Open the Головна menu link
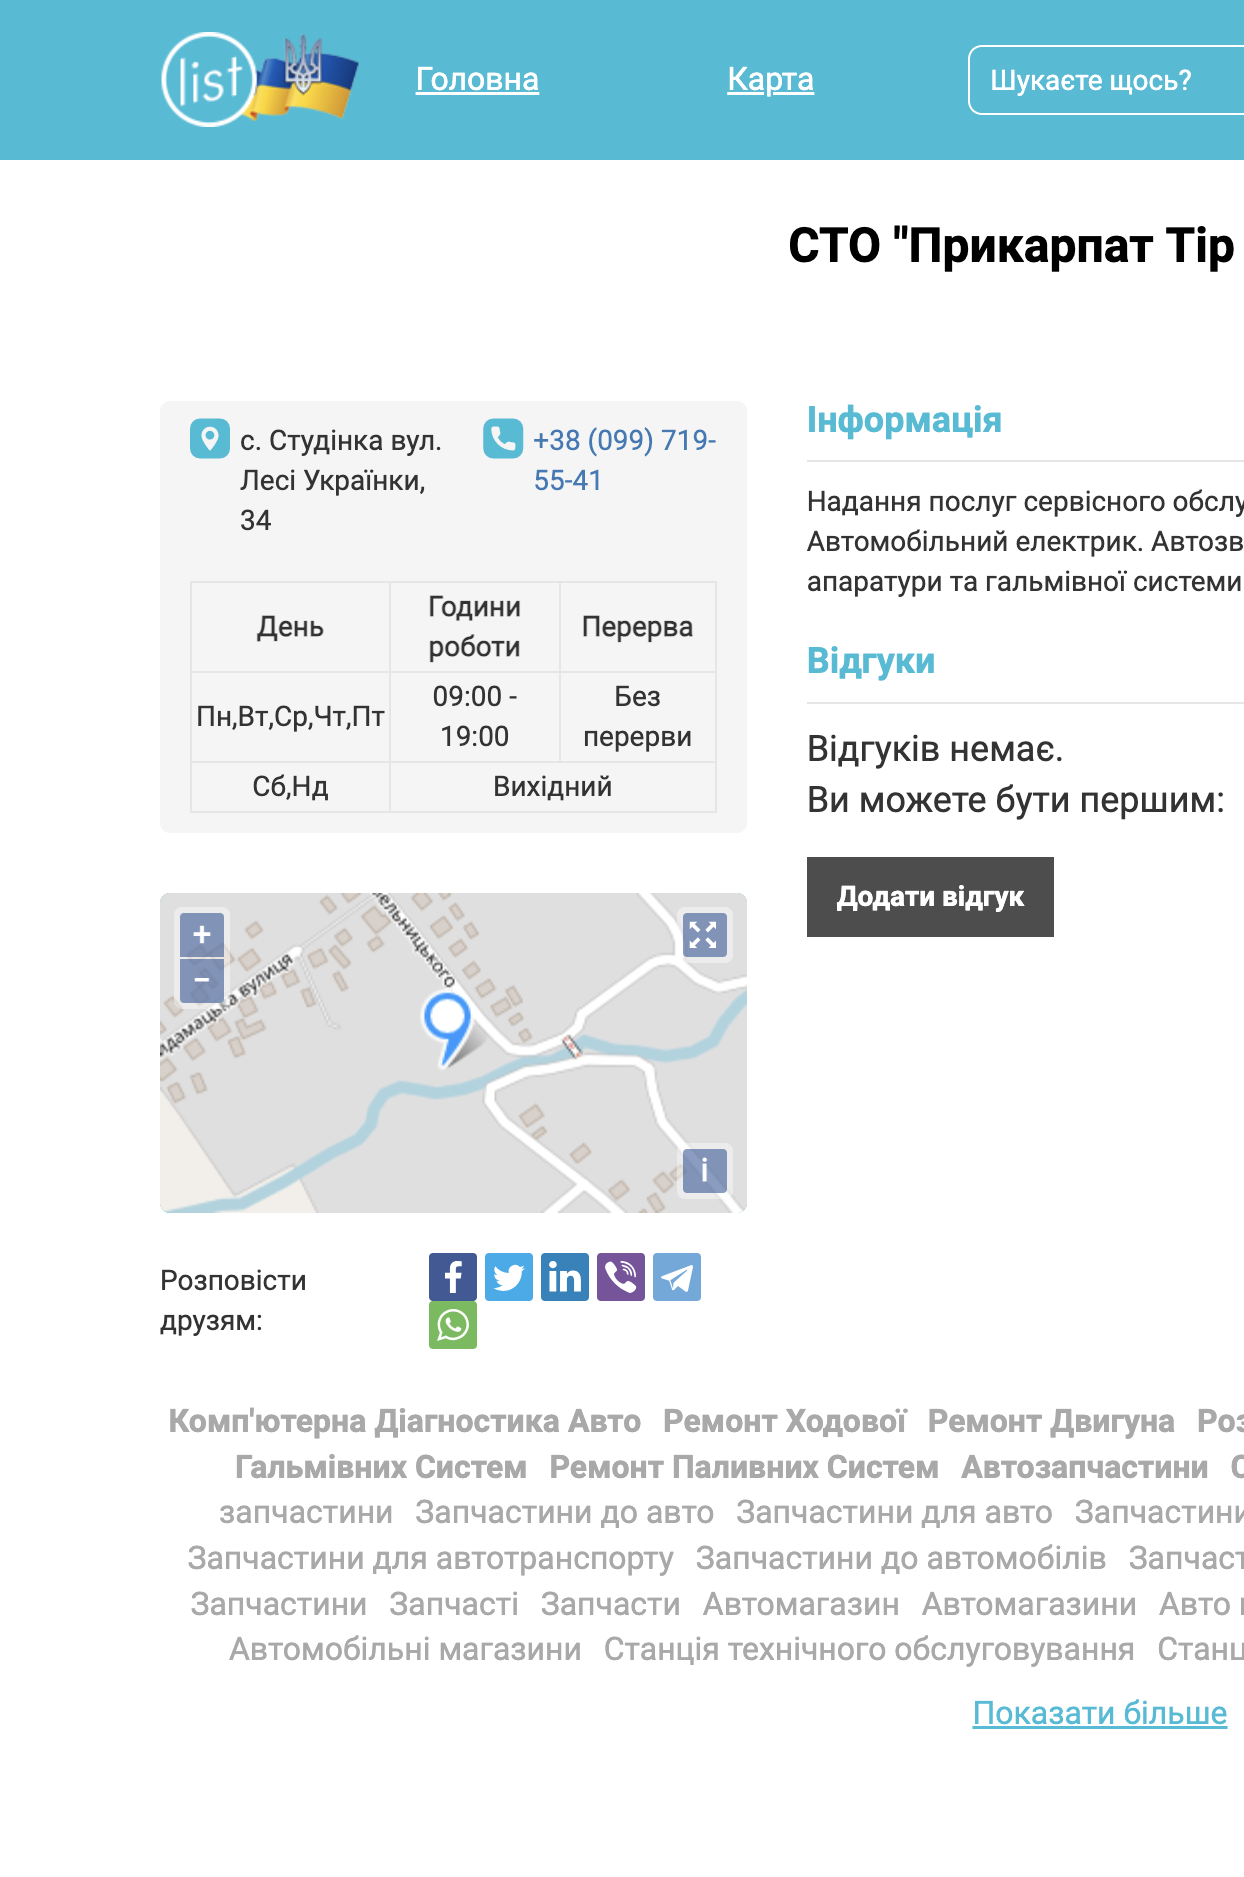 (477, 79)
